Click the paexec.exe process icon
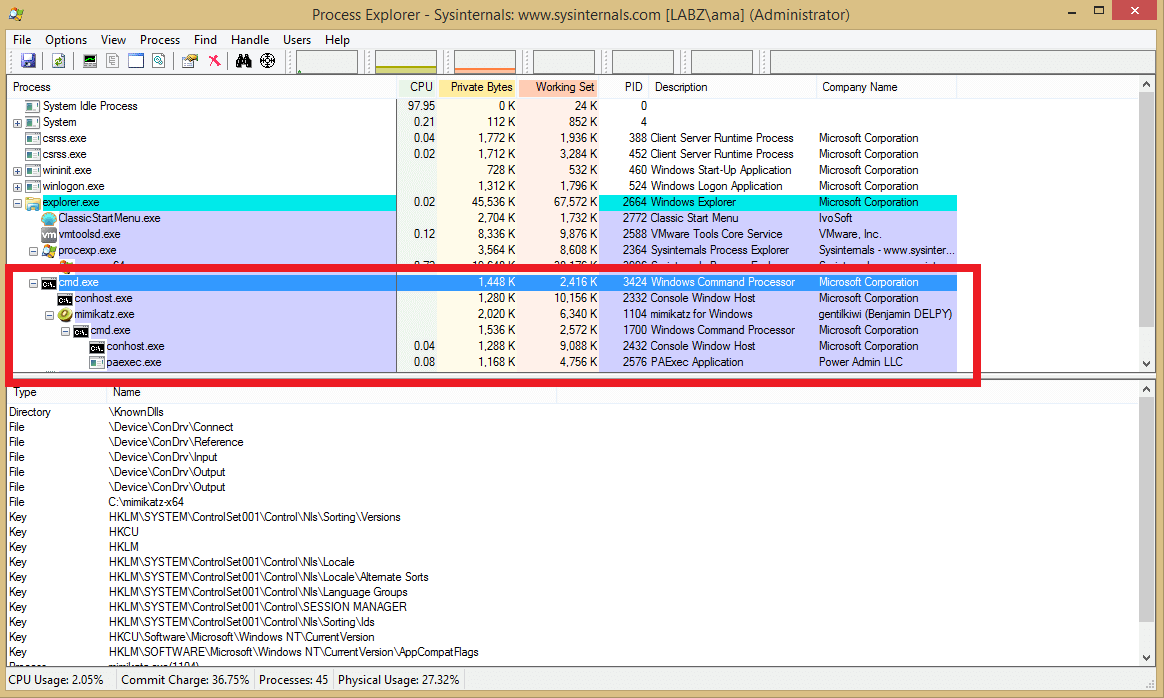The height and width of the screenshot is (698, 1164). (x=97, y=362)
